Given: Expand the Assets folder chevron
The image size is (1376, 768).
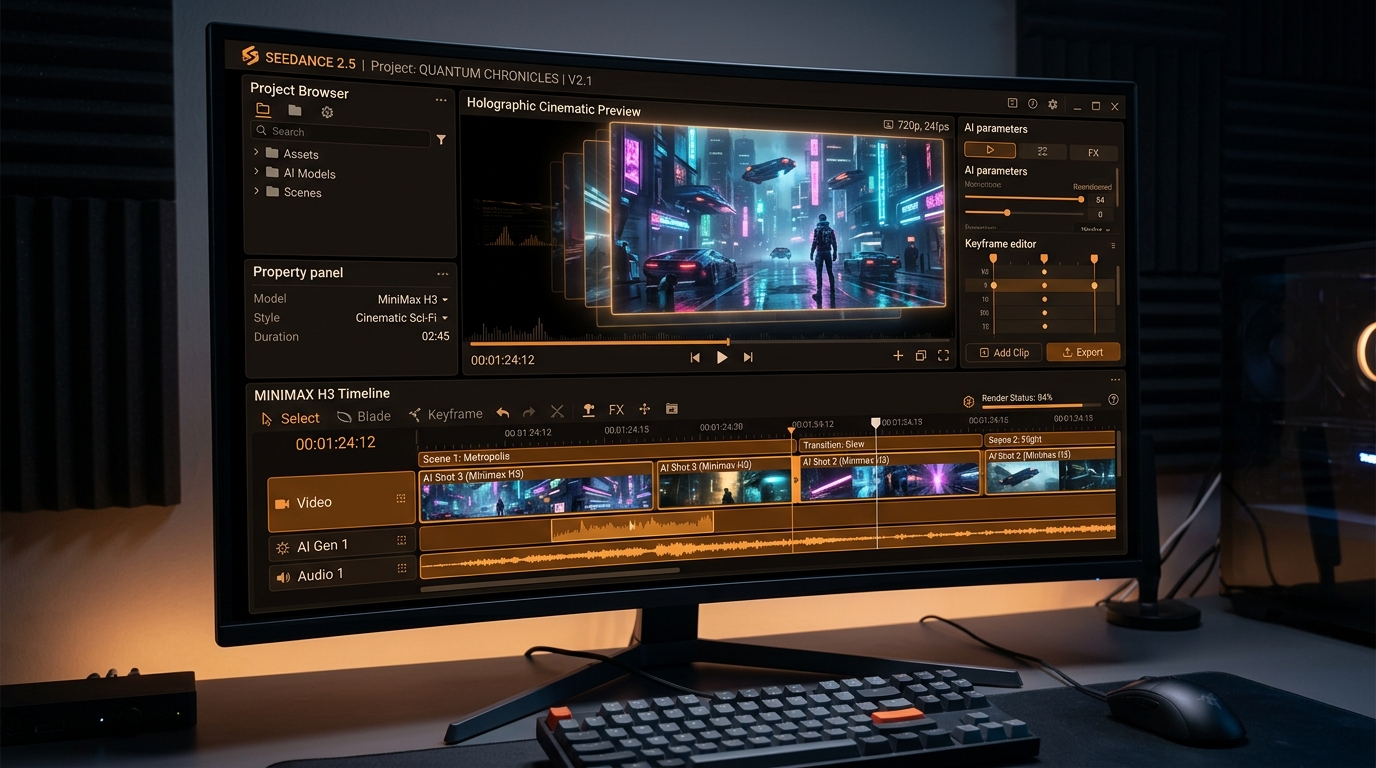Looking at the screenshot, I should (x=256, y=153).
